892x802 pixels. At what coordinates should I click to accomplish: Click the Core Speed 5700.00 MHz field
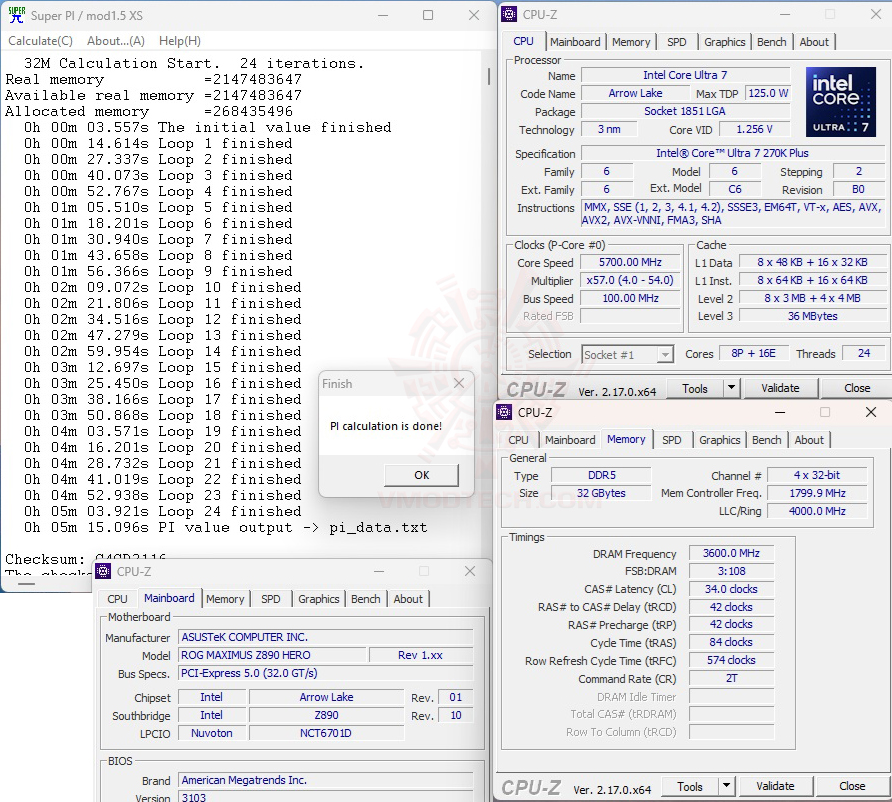point(630,262)
